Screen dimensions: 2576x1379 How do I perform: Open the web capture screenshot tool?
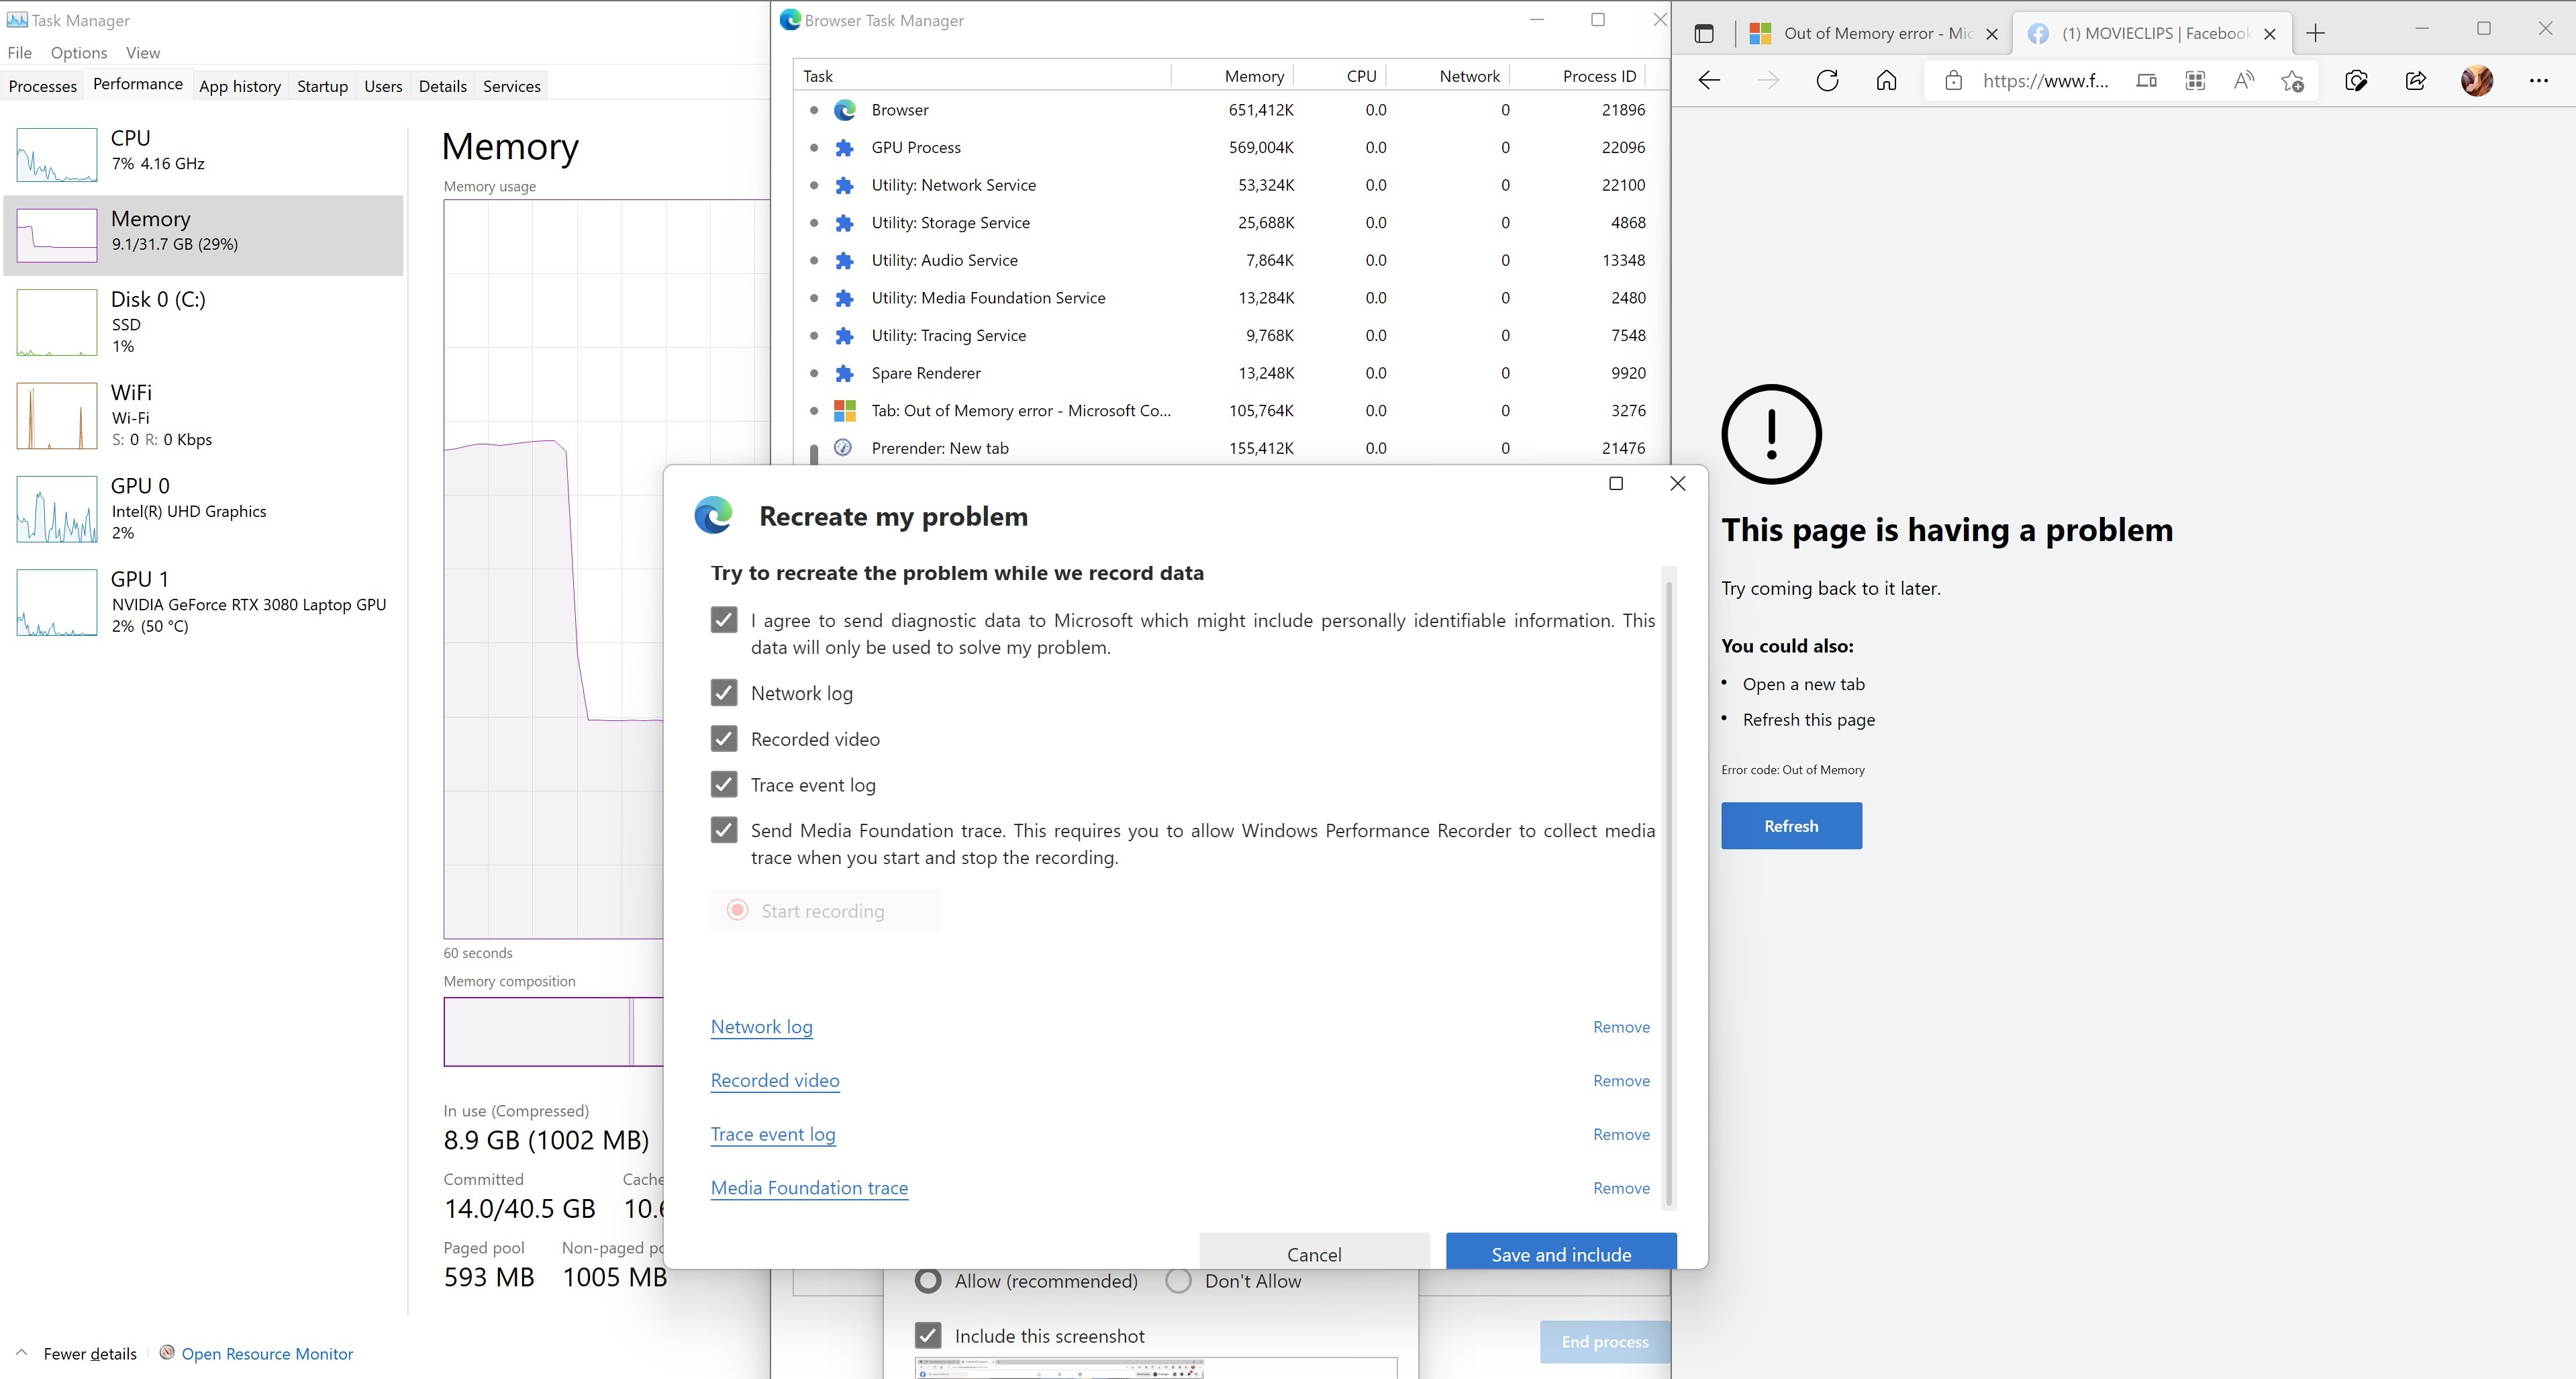[x=2356, y=81]
